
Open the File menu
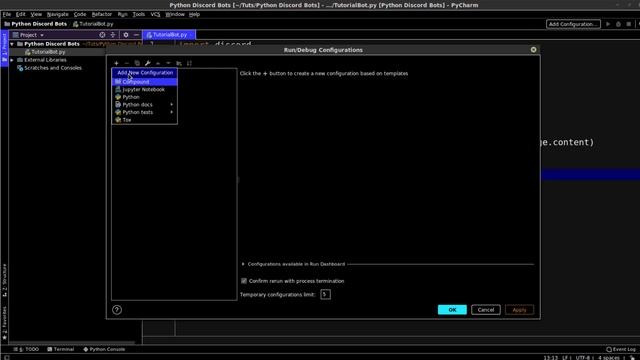click(x=7, y=14)
